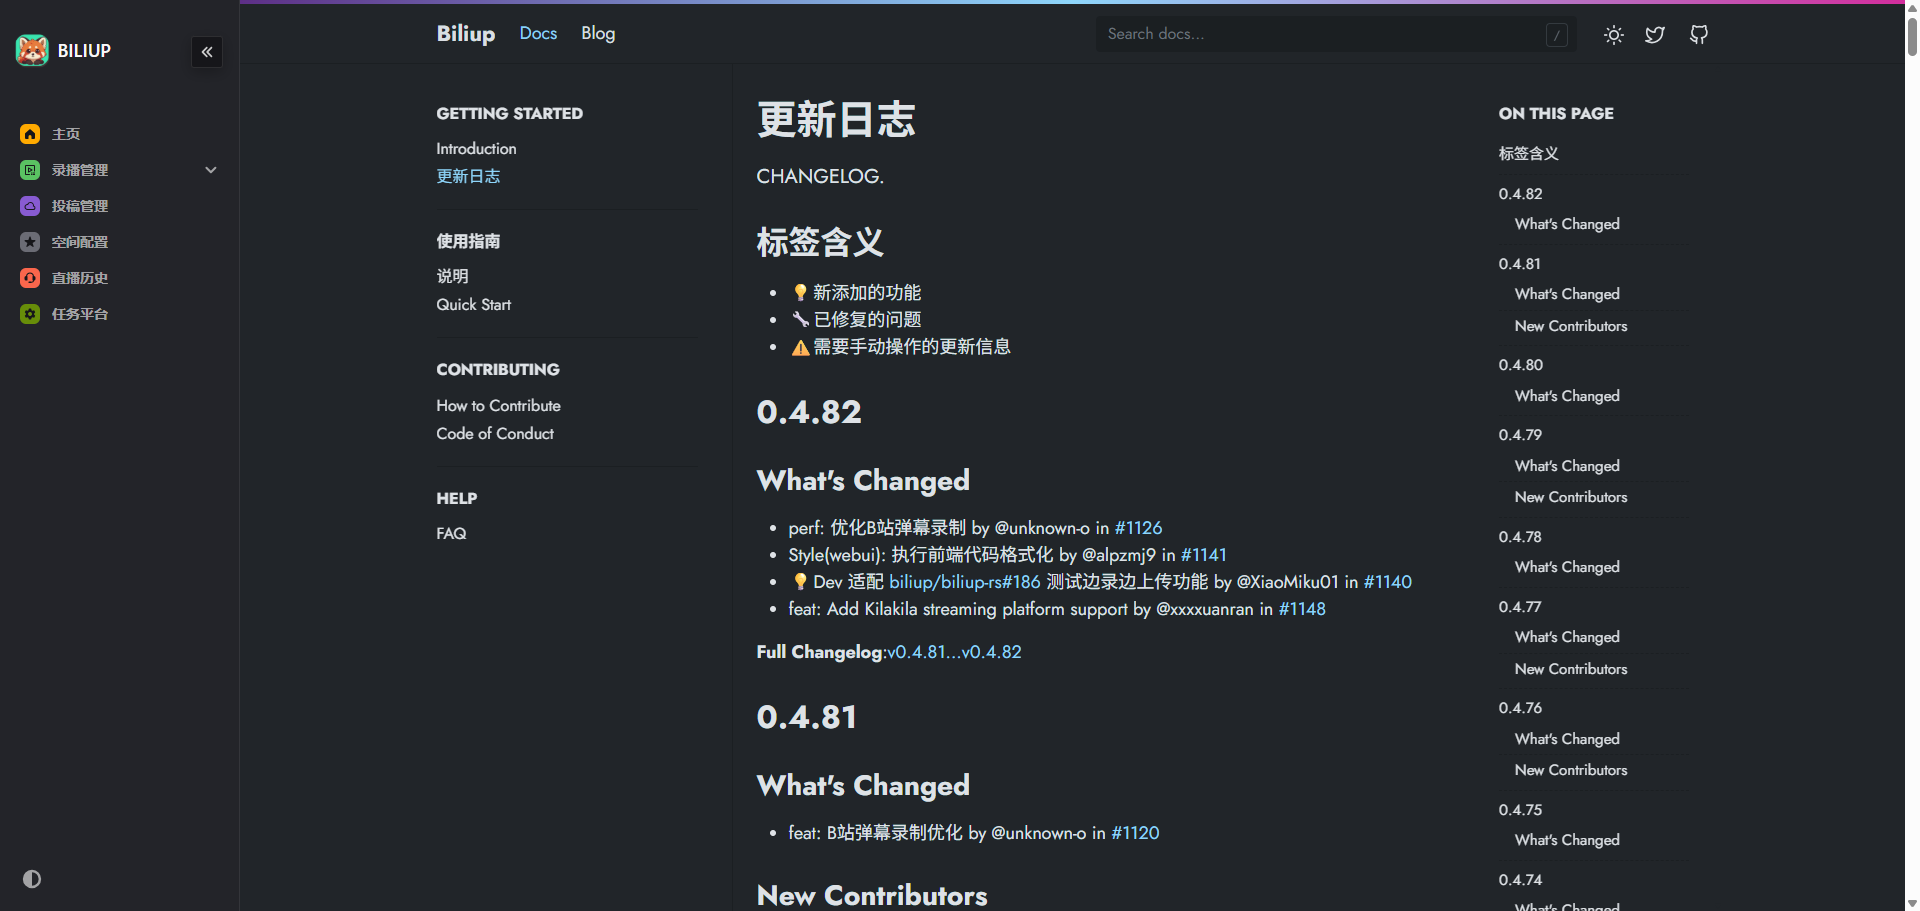The image size is (1920, 911).
Task: Click the 投稿管理 purple icon
Action: tap(30, 206)
